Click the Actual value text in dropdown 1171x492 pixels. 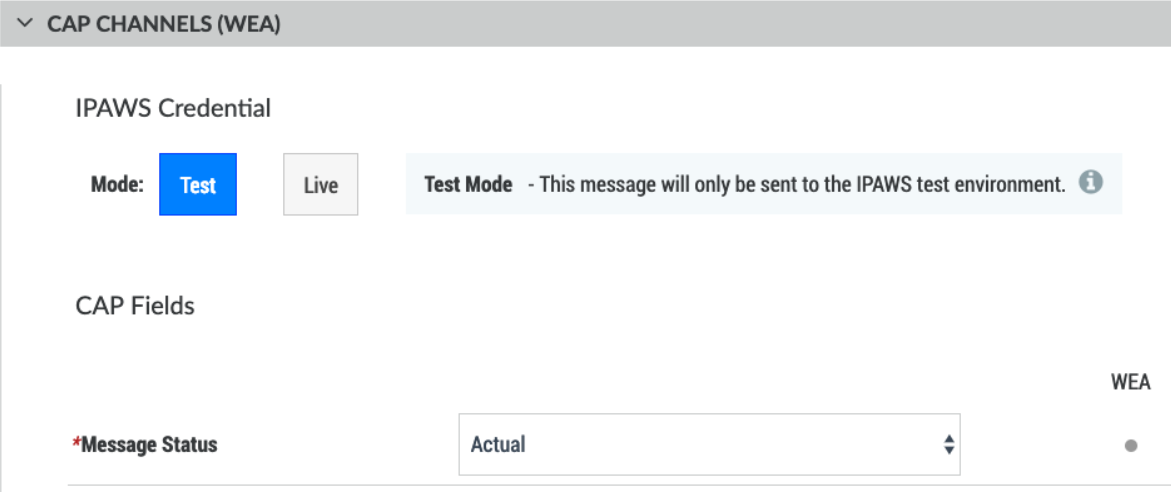498,444
